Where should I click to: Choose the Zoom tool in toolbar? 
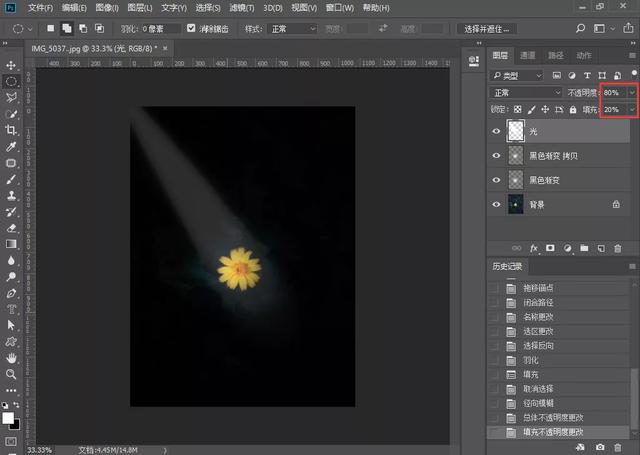pyautogui.click(x=11, y=373)
